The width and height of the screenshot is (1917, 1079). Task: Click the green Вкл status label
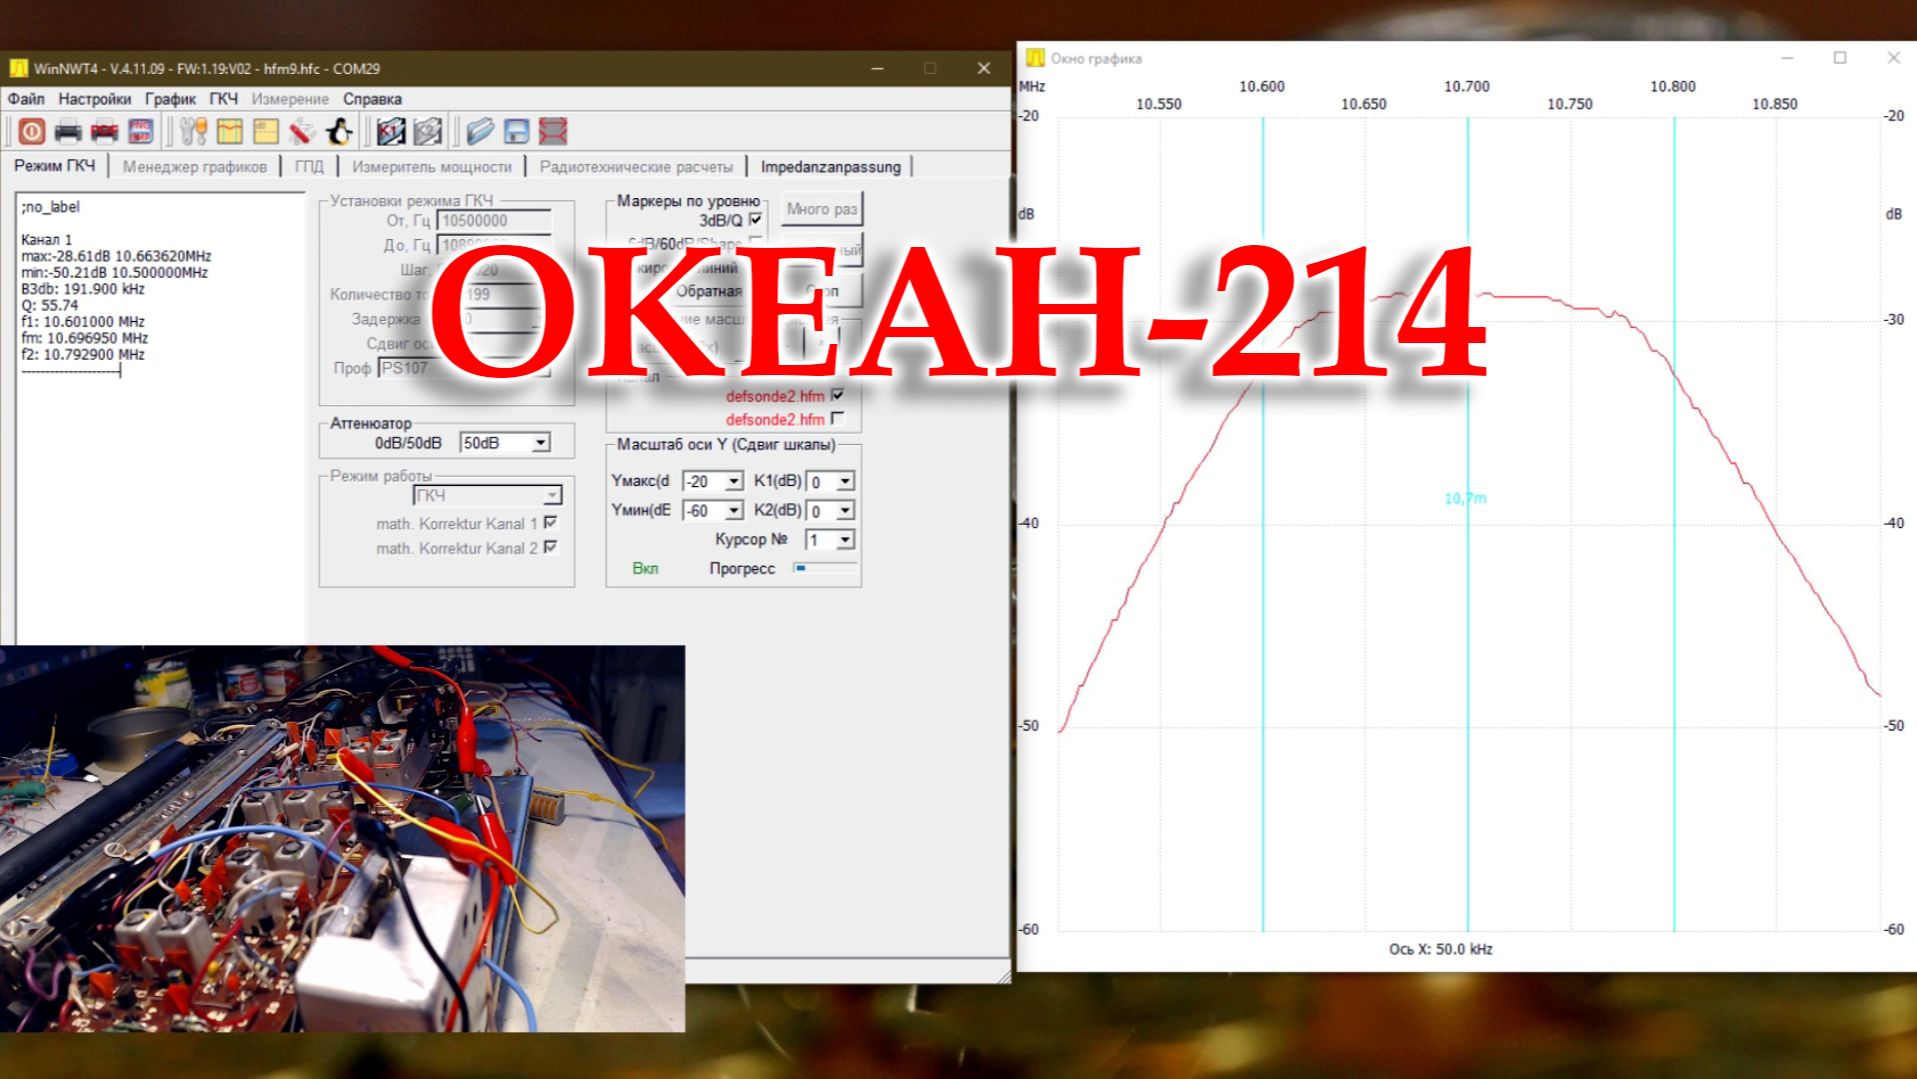pos(645,568)
